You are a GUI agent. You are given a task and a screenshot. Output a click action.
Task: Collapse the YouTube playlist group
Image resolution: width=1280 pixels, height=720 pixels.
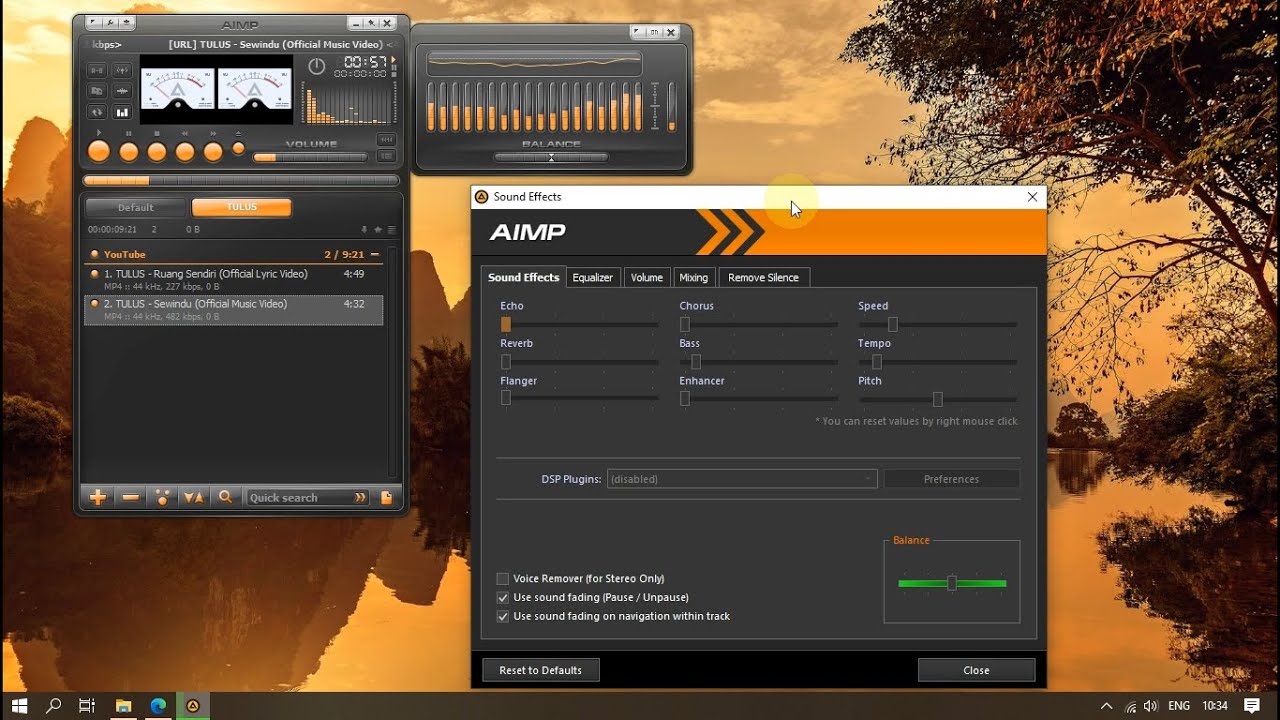tap(375, 255)
